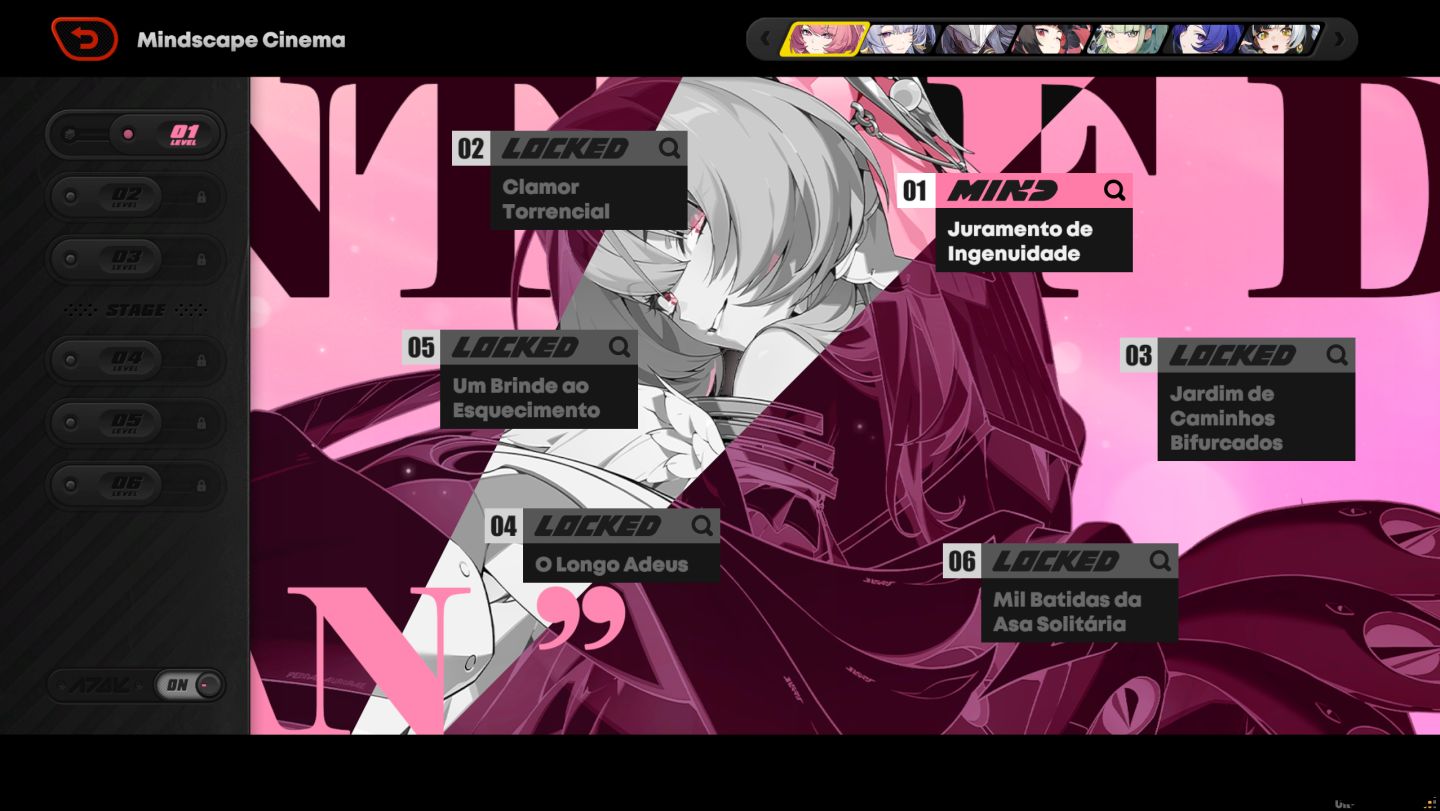Open details magnifier for Juramento de Ingenuidade

1114,190
